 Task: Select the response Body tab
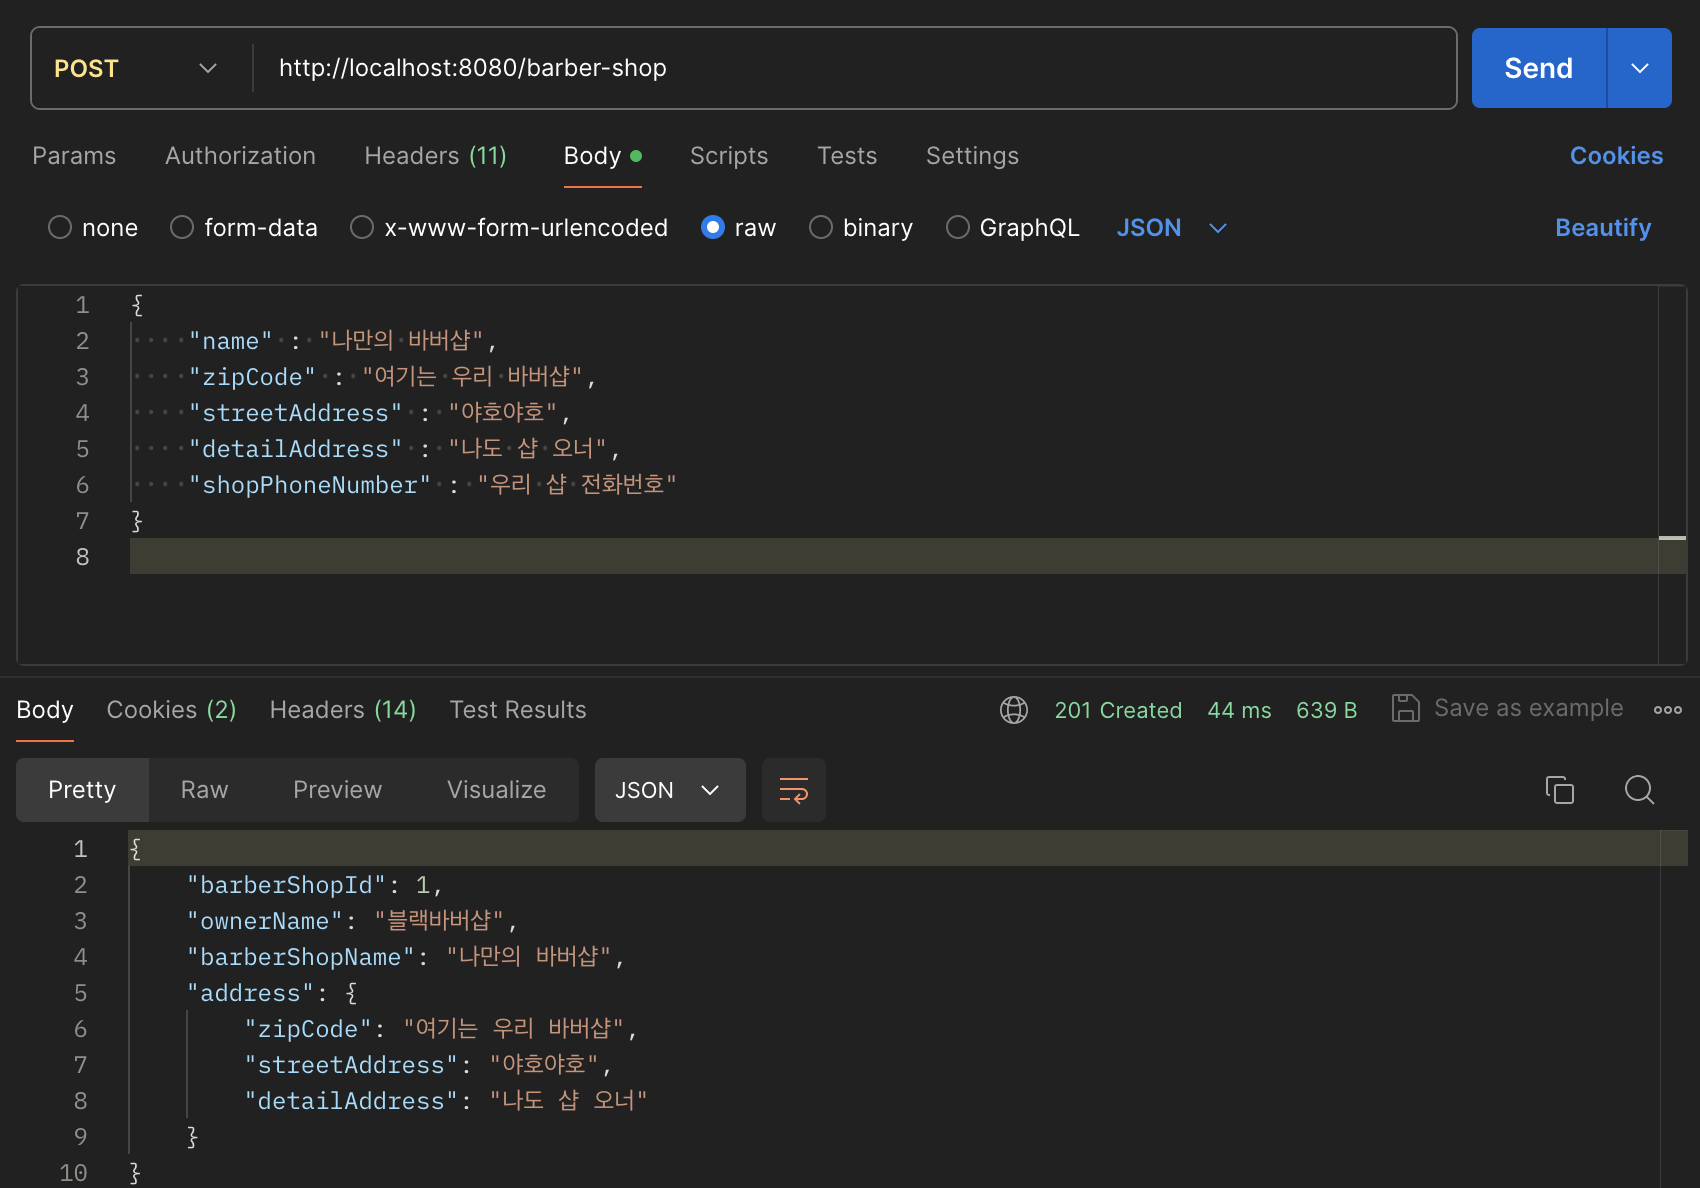45,710
